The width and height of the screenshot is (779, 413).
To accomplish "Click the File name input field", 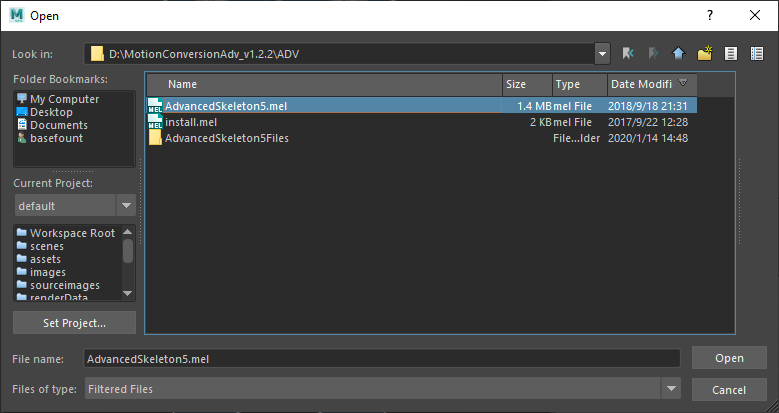I will tap(382, 359).
